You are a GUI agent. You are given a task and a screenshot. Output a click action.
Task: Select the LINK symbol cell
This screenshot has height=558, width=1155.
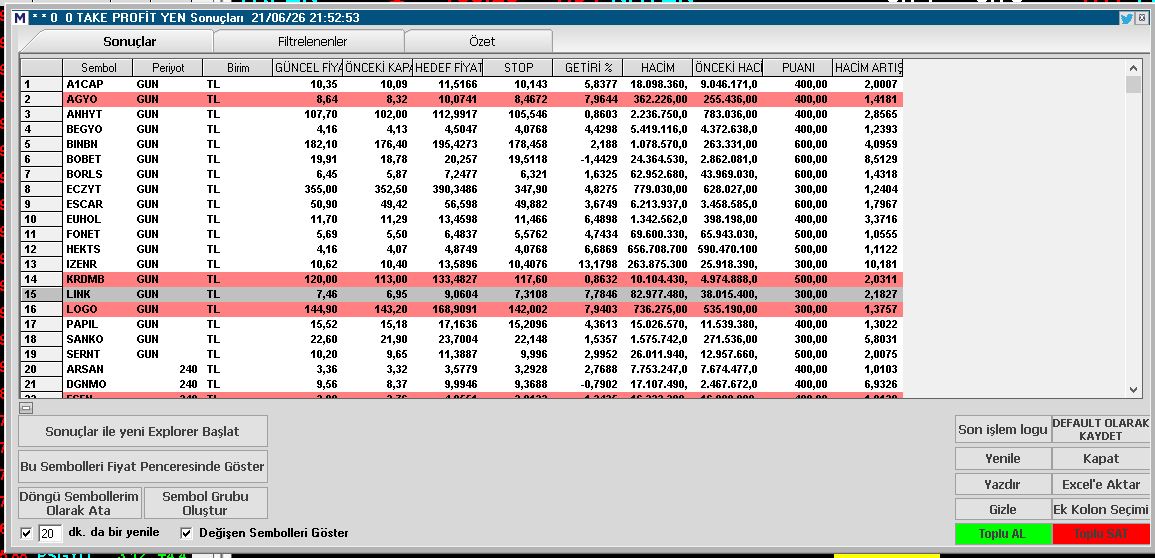click(x=98, y=294)
